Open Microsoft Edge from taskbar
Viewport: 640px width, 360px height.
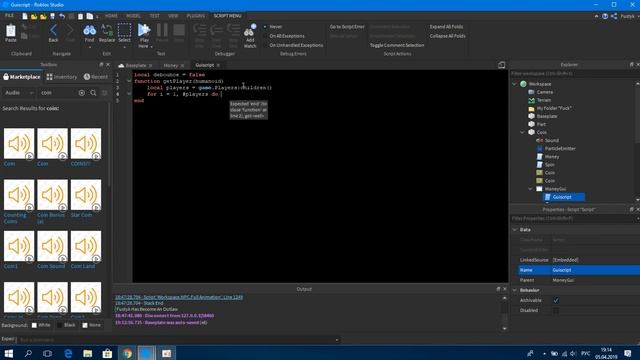click(x=68, y=353)
